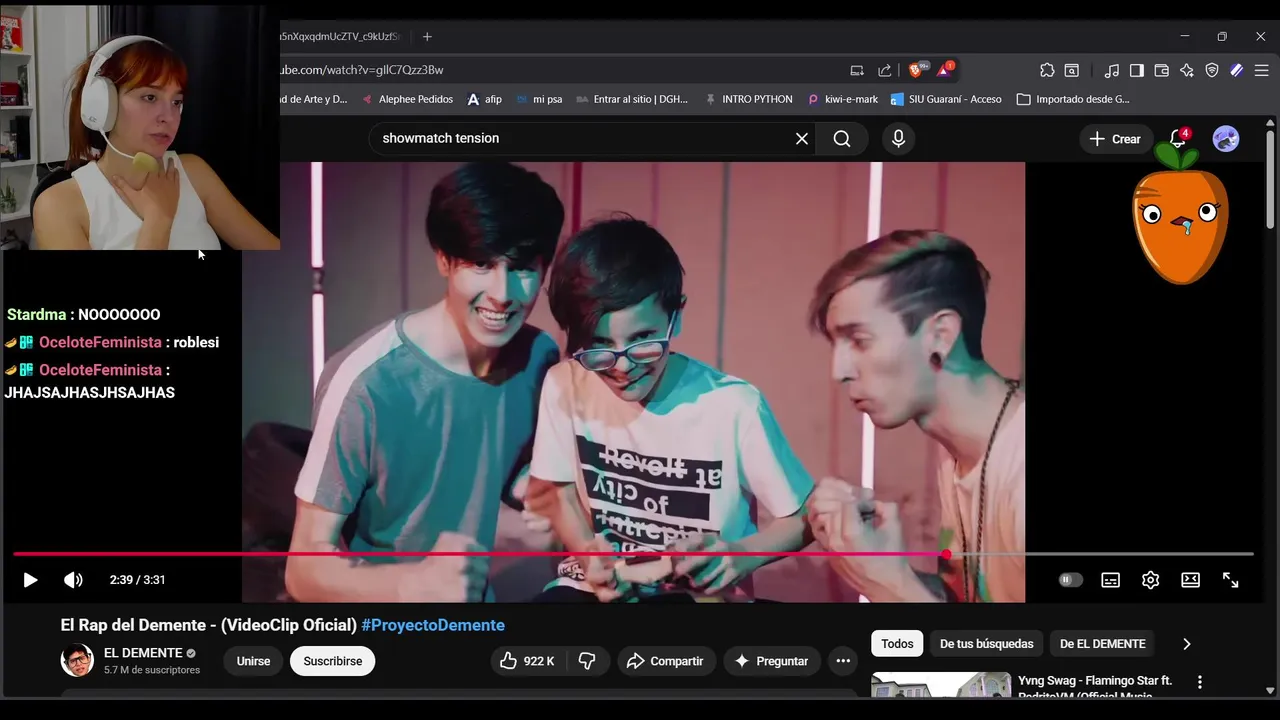Open YouTube notifications bell

click(x=1179, y=139)
